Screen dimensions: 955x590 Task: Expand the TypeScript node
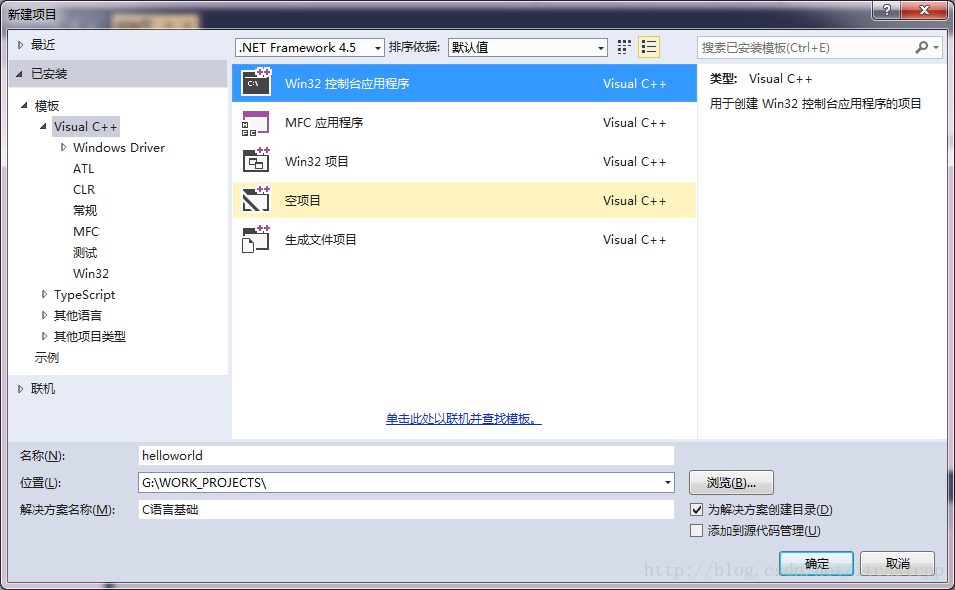pos(44,294)
